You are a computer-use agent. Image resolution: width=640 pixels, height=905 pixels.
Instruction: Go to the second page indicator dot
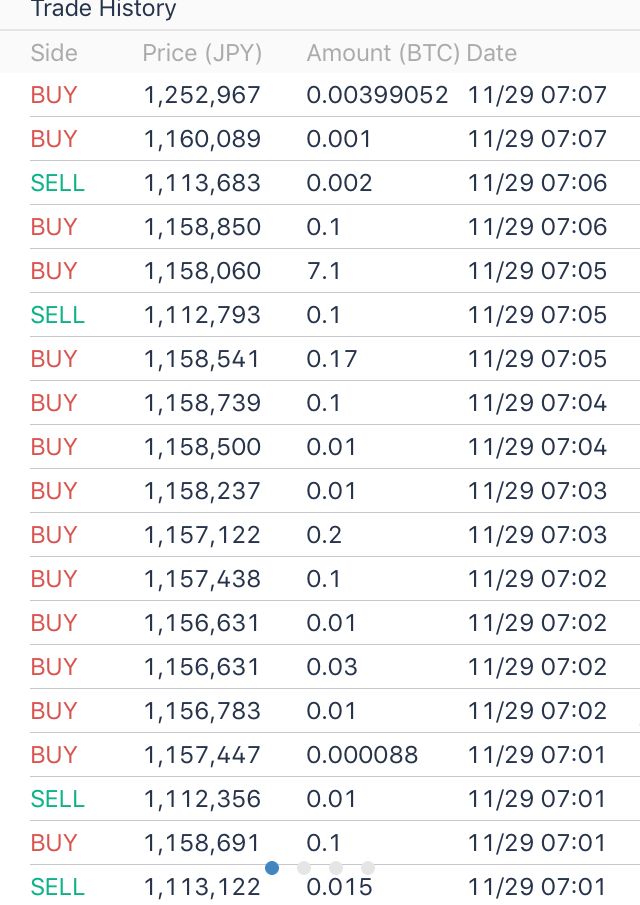tap(304, 868)
